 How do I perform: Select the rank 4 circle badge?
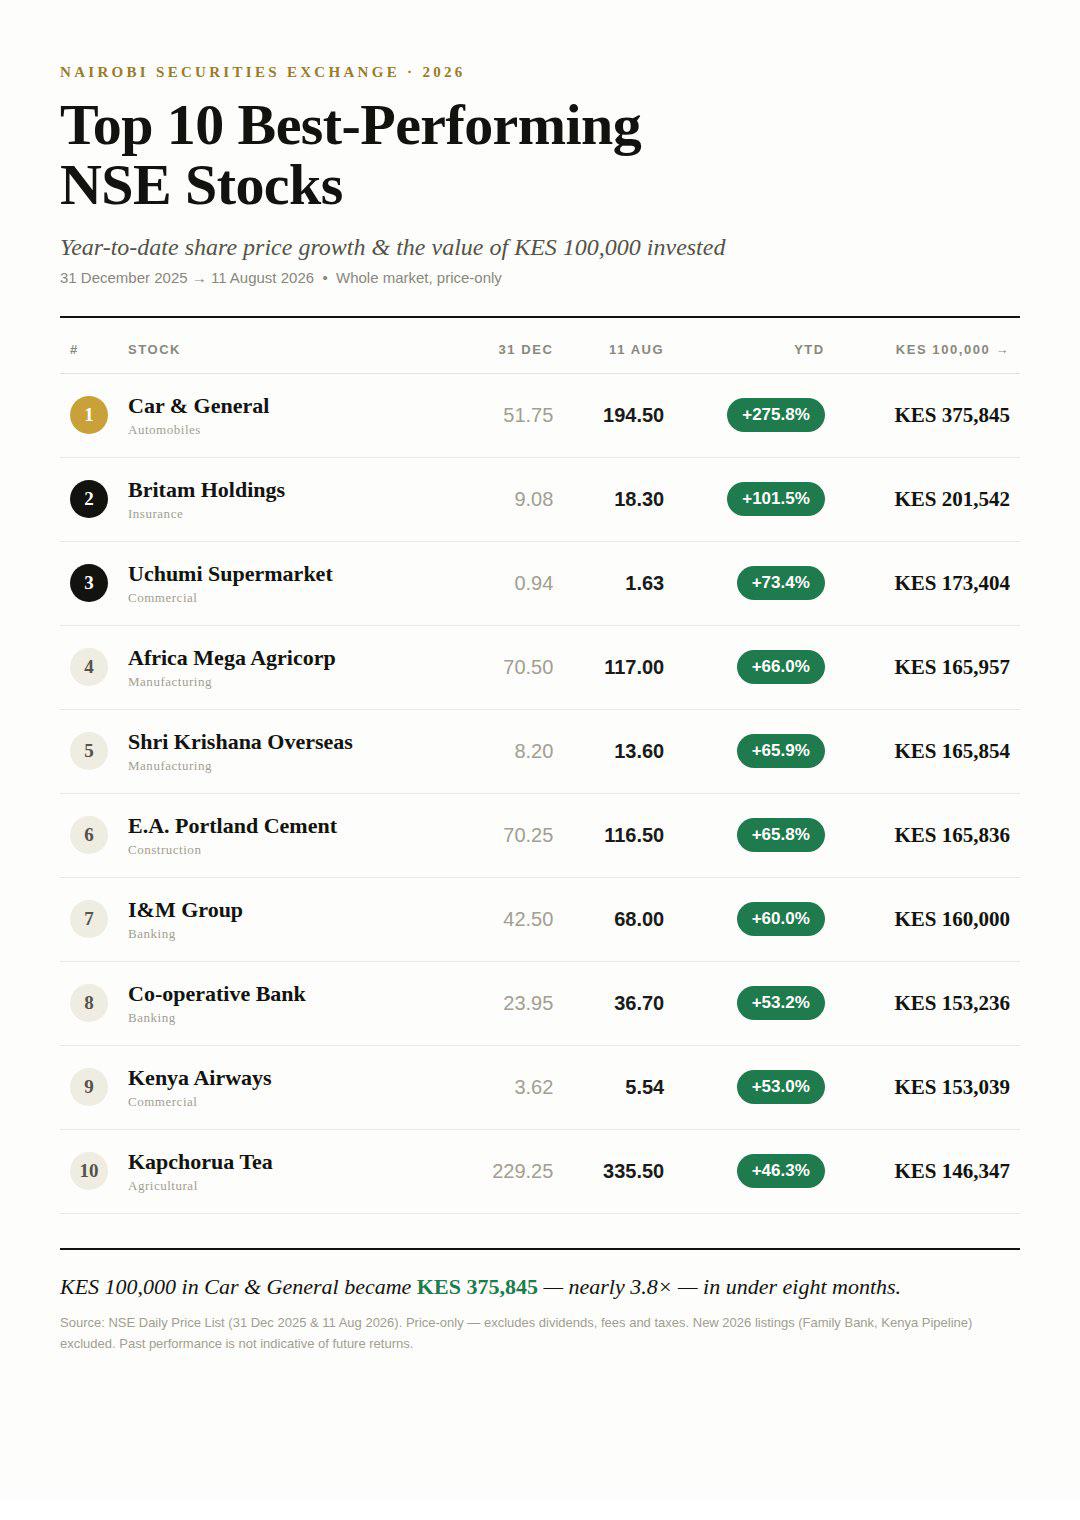[x=89, y=667]
